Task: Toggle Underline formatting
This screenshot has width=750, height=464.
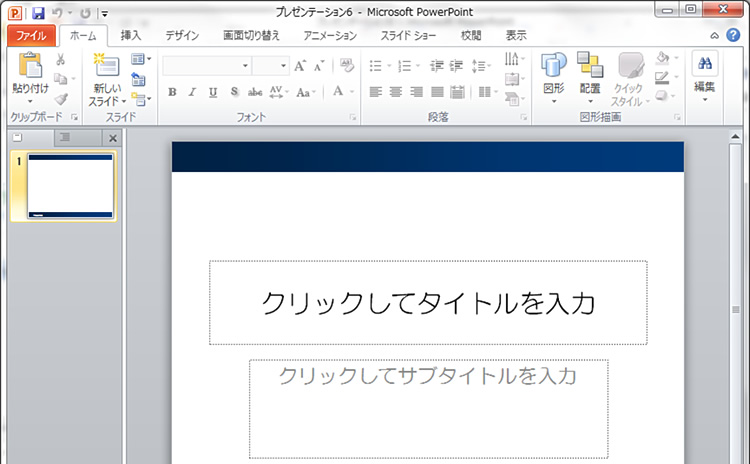Action: [212, 92]
